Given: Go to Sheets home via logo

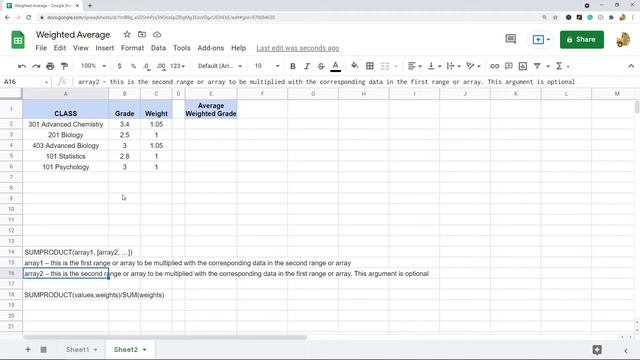Looking at the screenshot, I should coord(18,40).
